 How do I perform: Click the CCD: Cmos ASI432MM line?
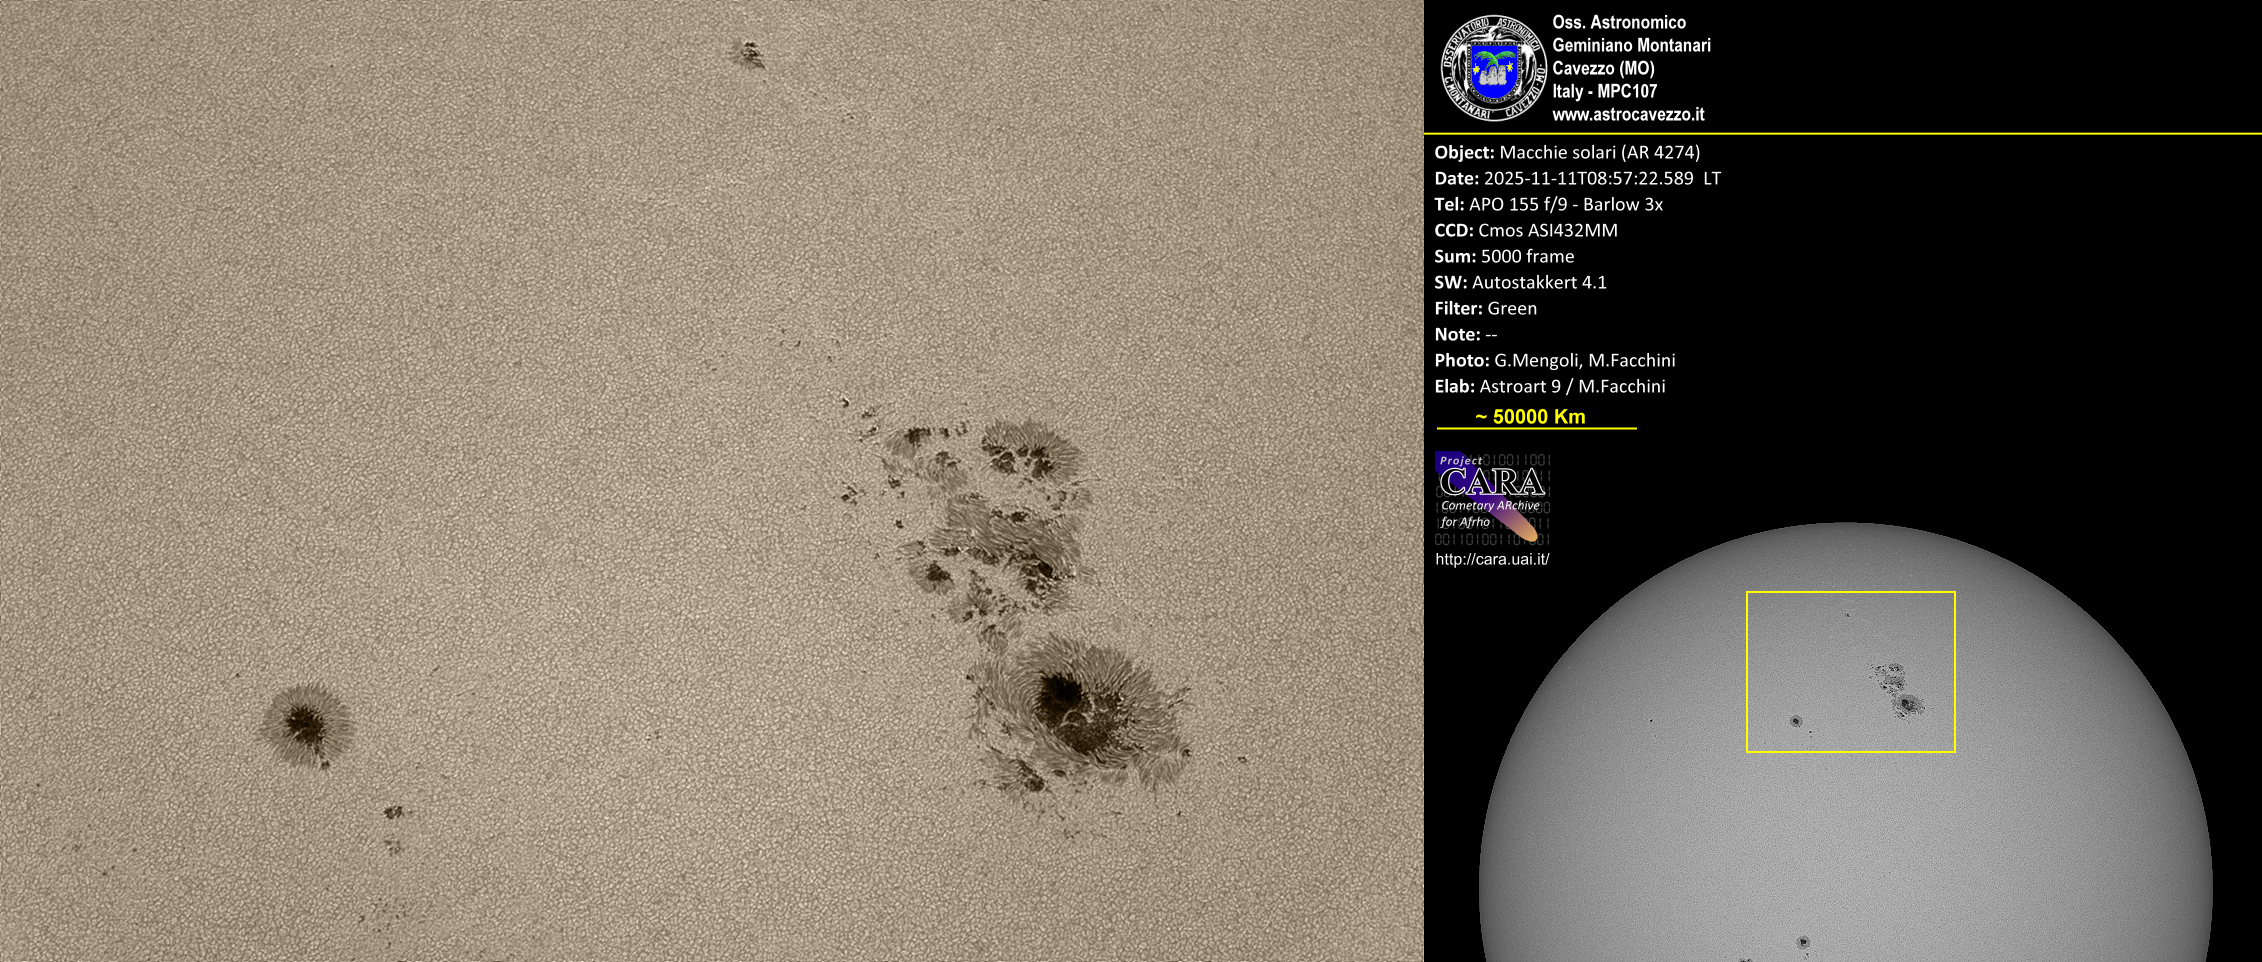(x=1525, y=231)
